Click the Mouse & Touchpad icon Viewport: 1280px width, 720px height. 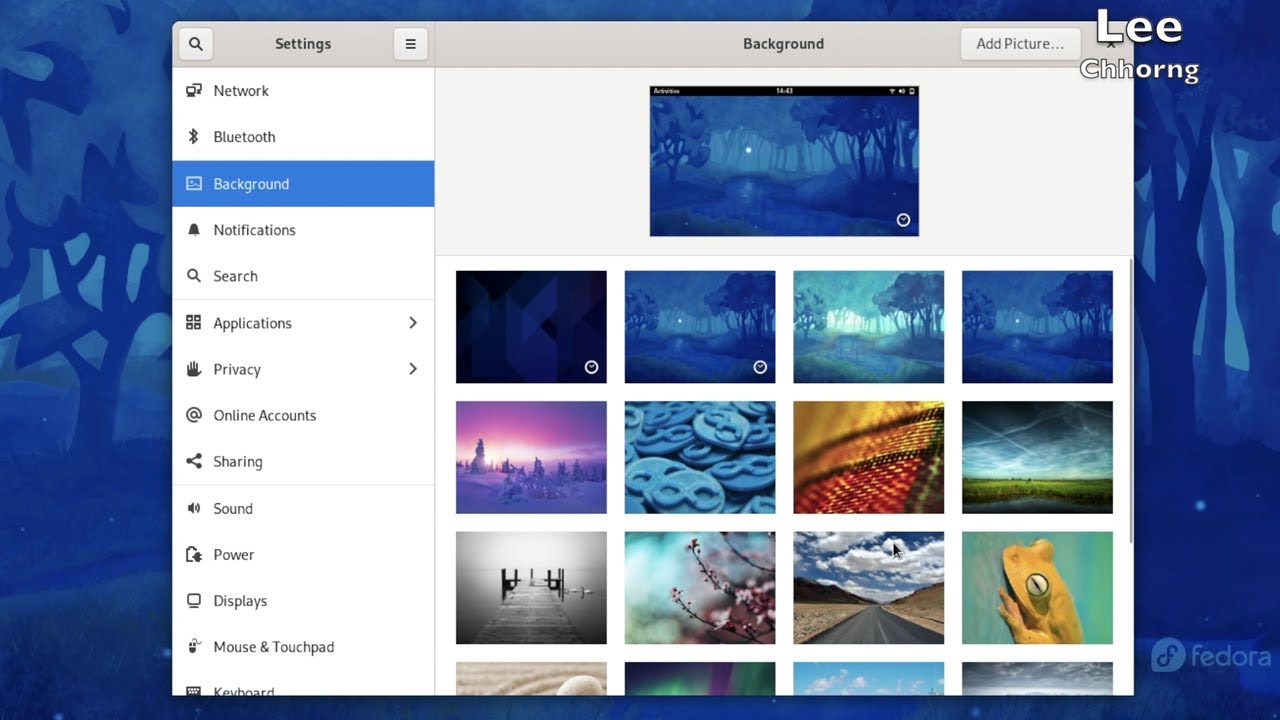pyautogui.click(x=194, y=647)
